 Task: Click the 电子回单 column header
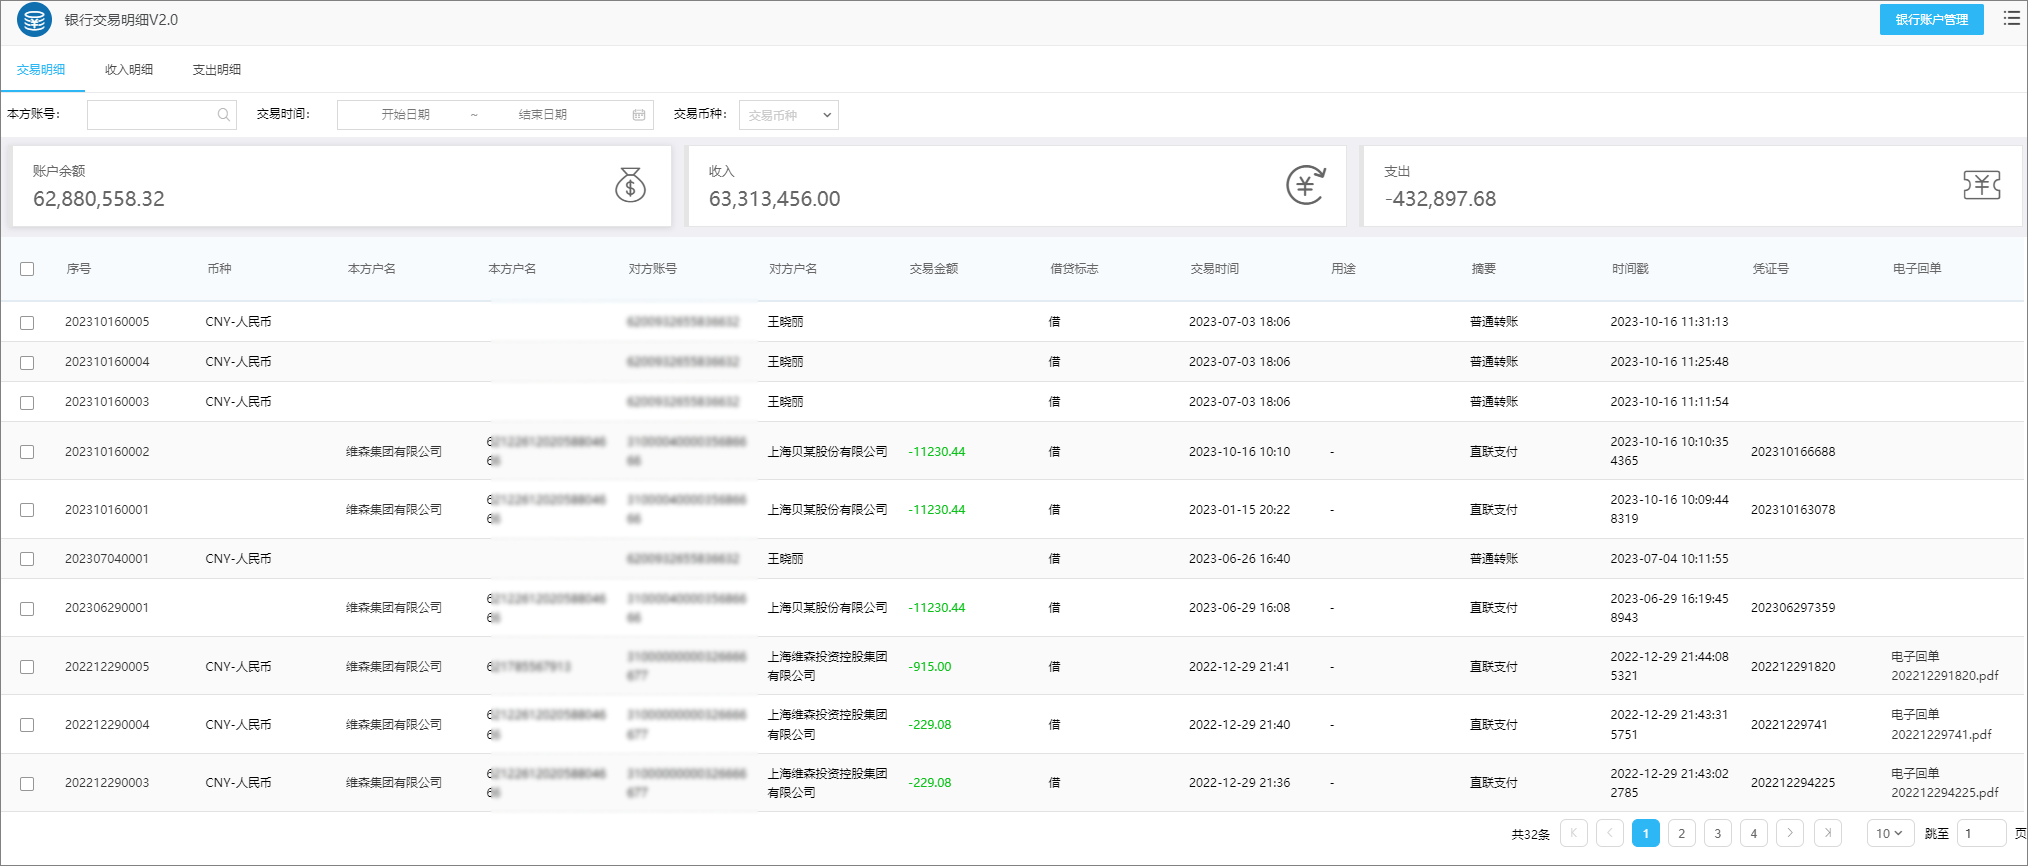pyautogui.click(x=1917, y=269)
